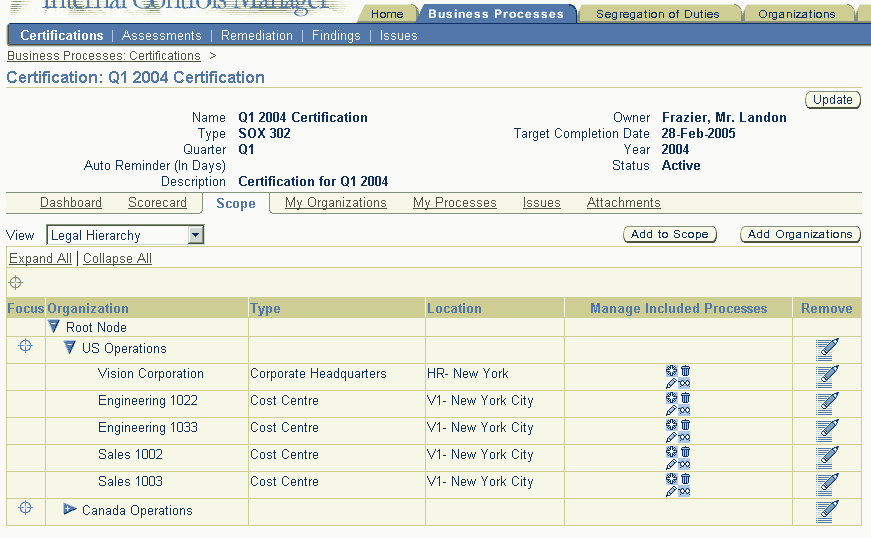Go to the Home tab
The height and width of the screenshot is (538, 871).
[x=387, y=14]
